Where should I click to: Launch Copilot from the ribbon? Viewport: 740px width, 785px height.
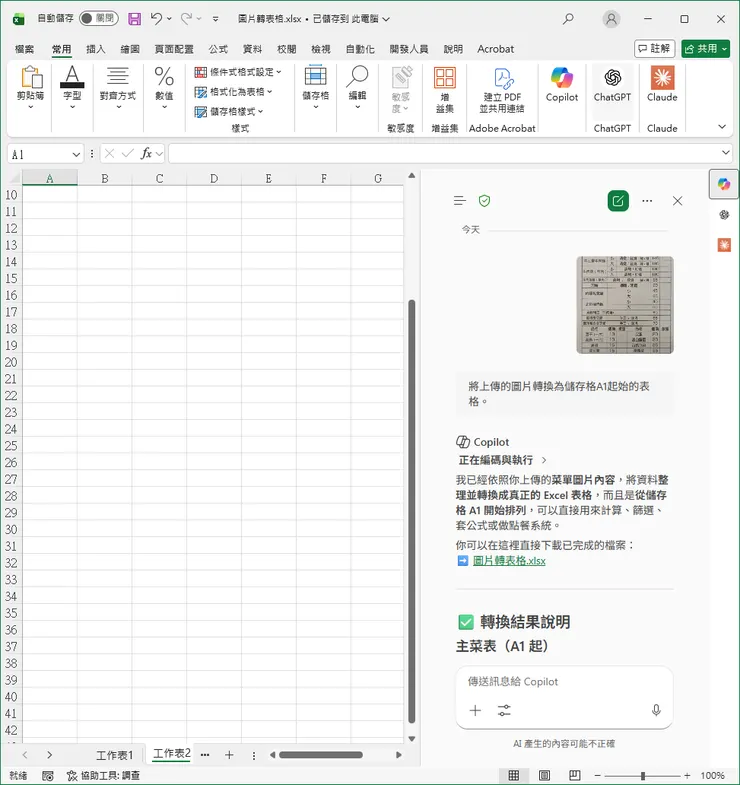coord(562,85)
